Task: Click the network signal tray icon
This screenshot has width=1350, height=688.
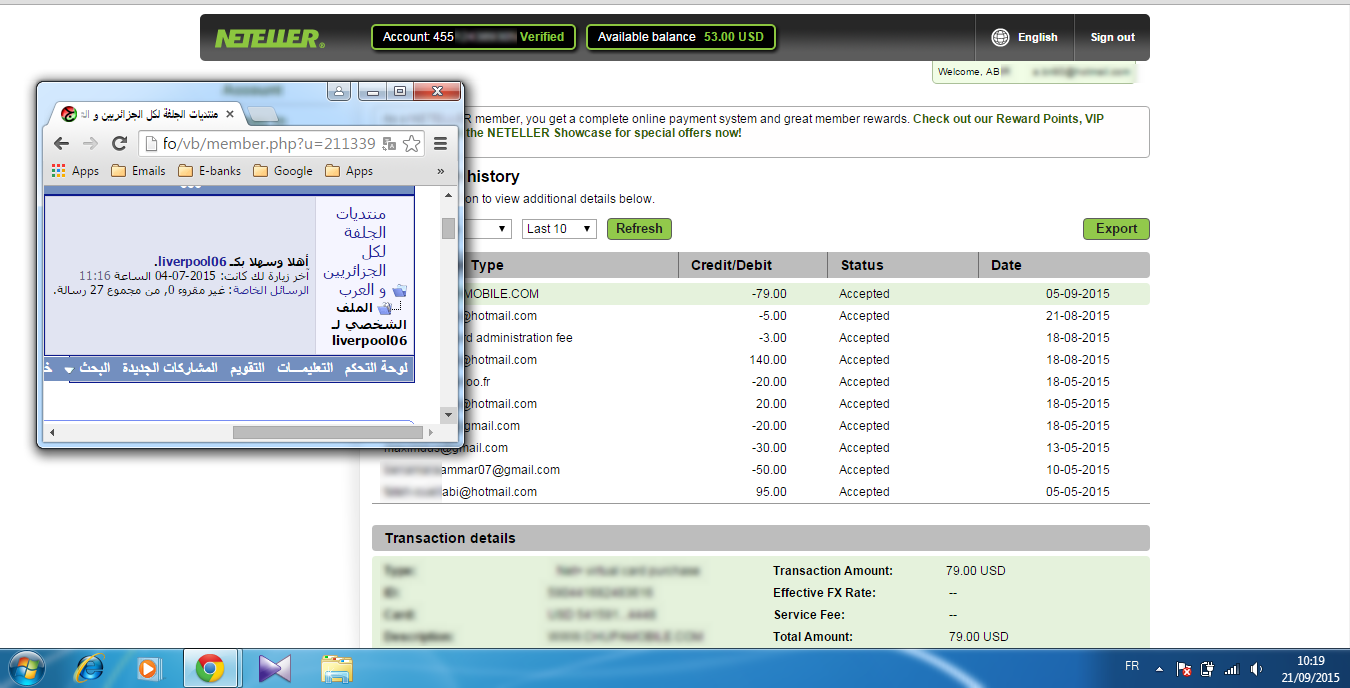Action: point(1231,667)
